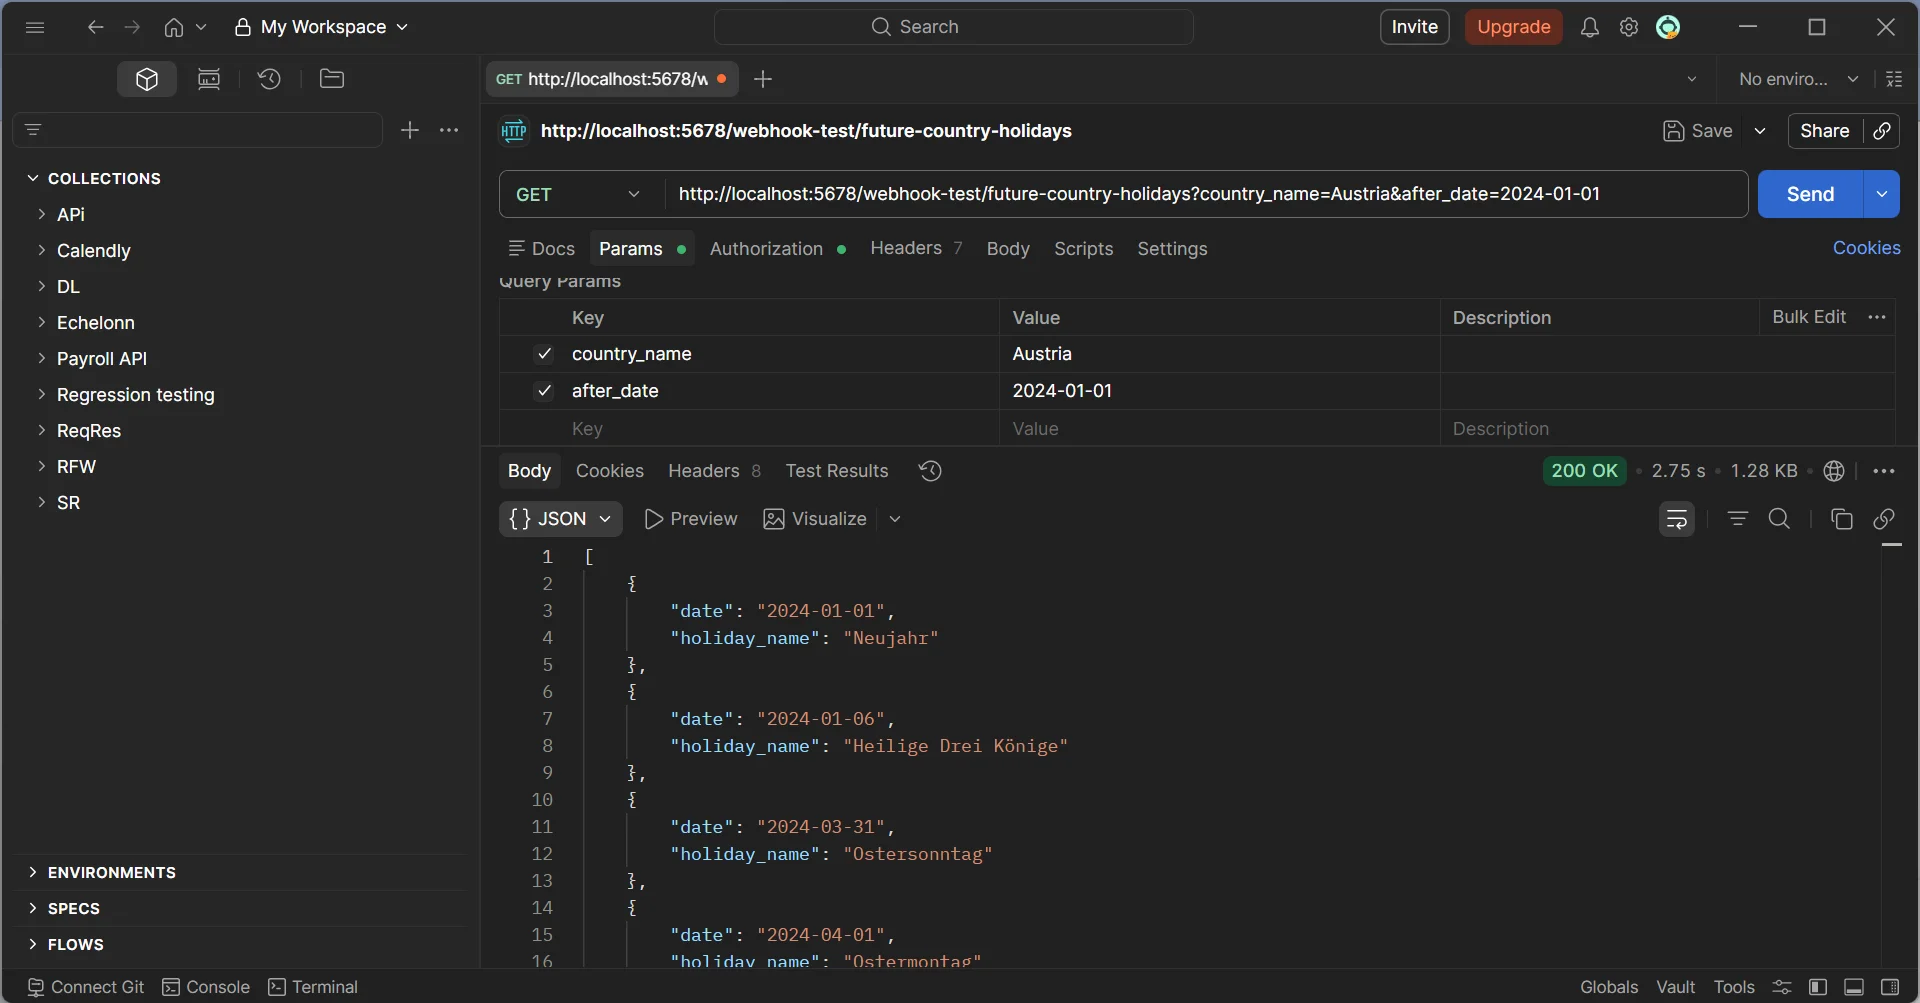Open the GET method dropdown
This screenshot has width=1920, height=1003.
[581, 194]
